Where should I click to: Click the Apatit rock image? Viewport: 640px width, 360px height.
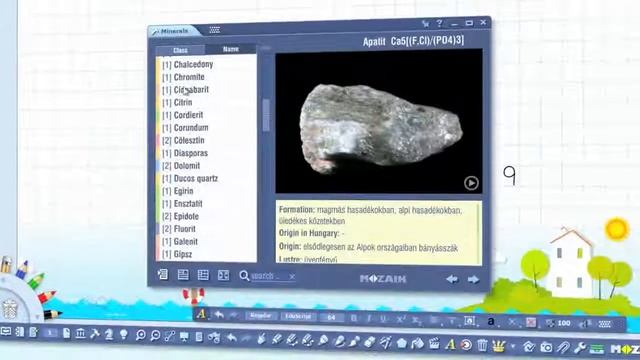(x=380, y=129)
